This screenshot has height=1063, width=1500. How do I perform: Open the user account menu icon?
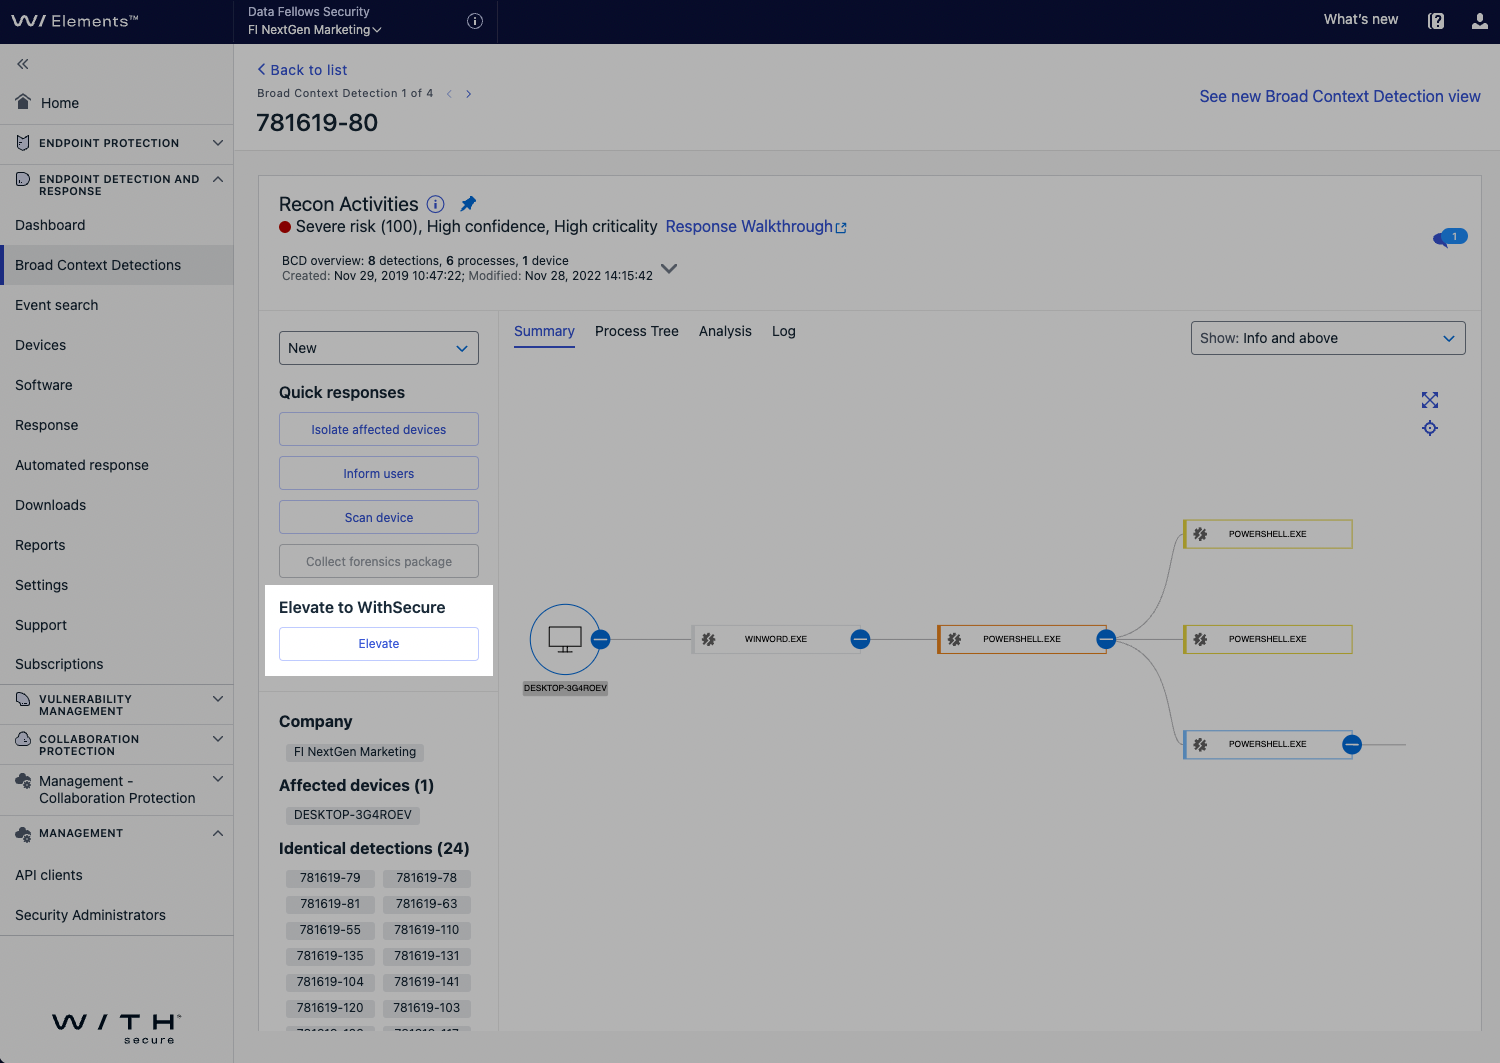[1479, 20]
